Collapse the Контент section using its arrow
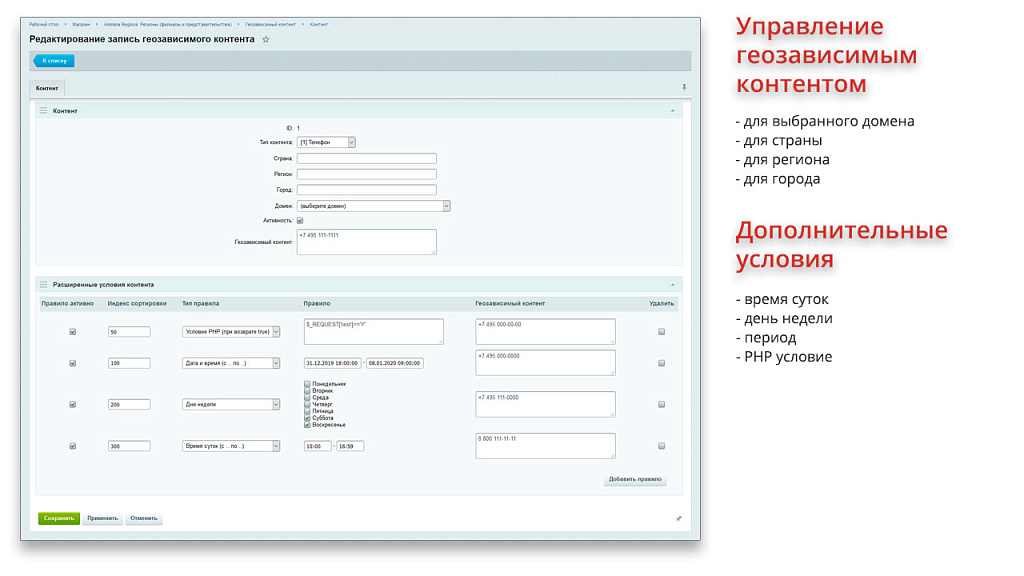The width and height of the screenshot is (1024, 576). [x=673, y=111]
